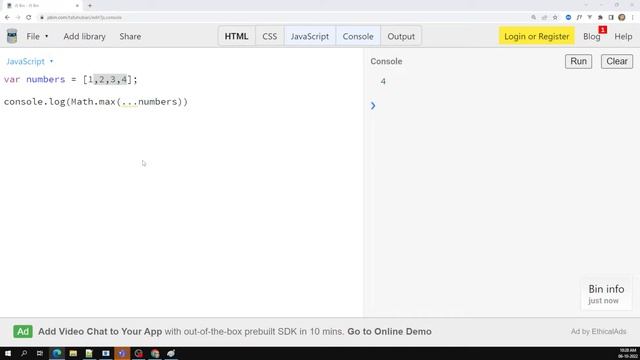Open the red circular taskbar app

click(x=138, y=353)
